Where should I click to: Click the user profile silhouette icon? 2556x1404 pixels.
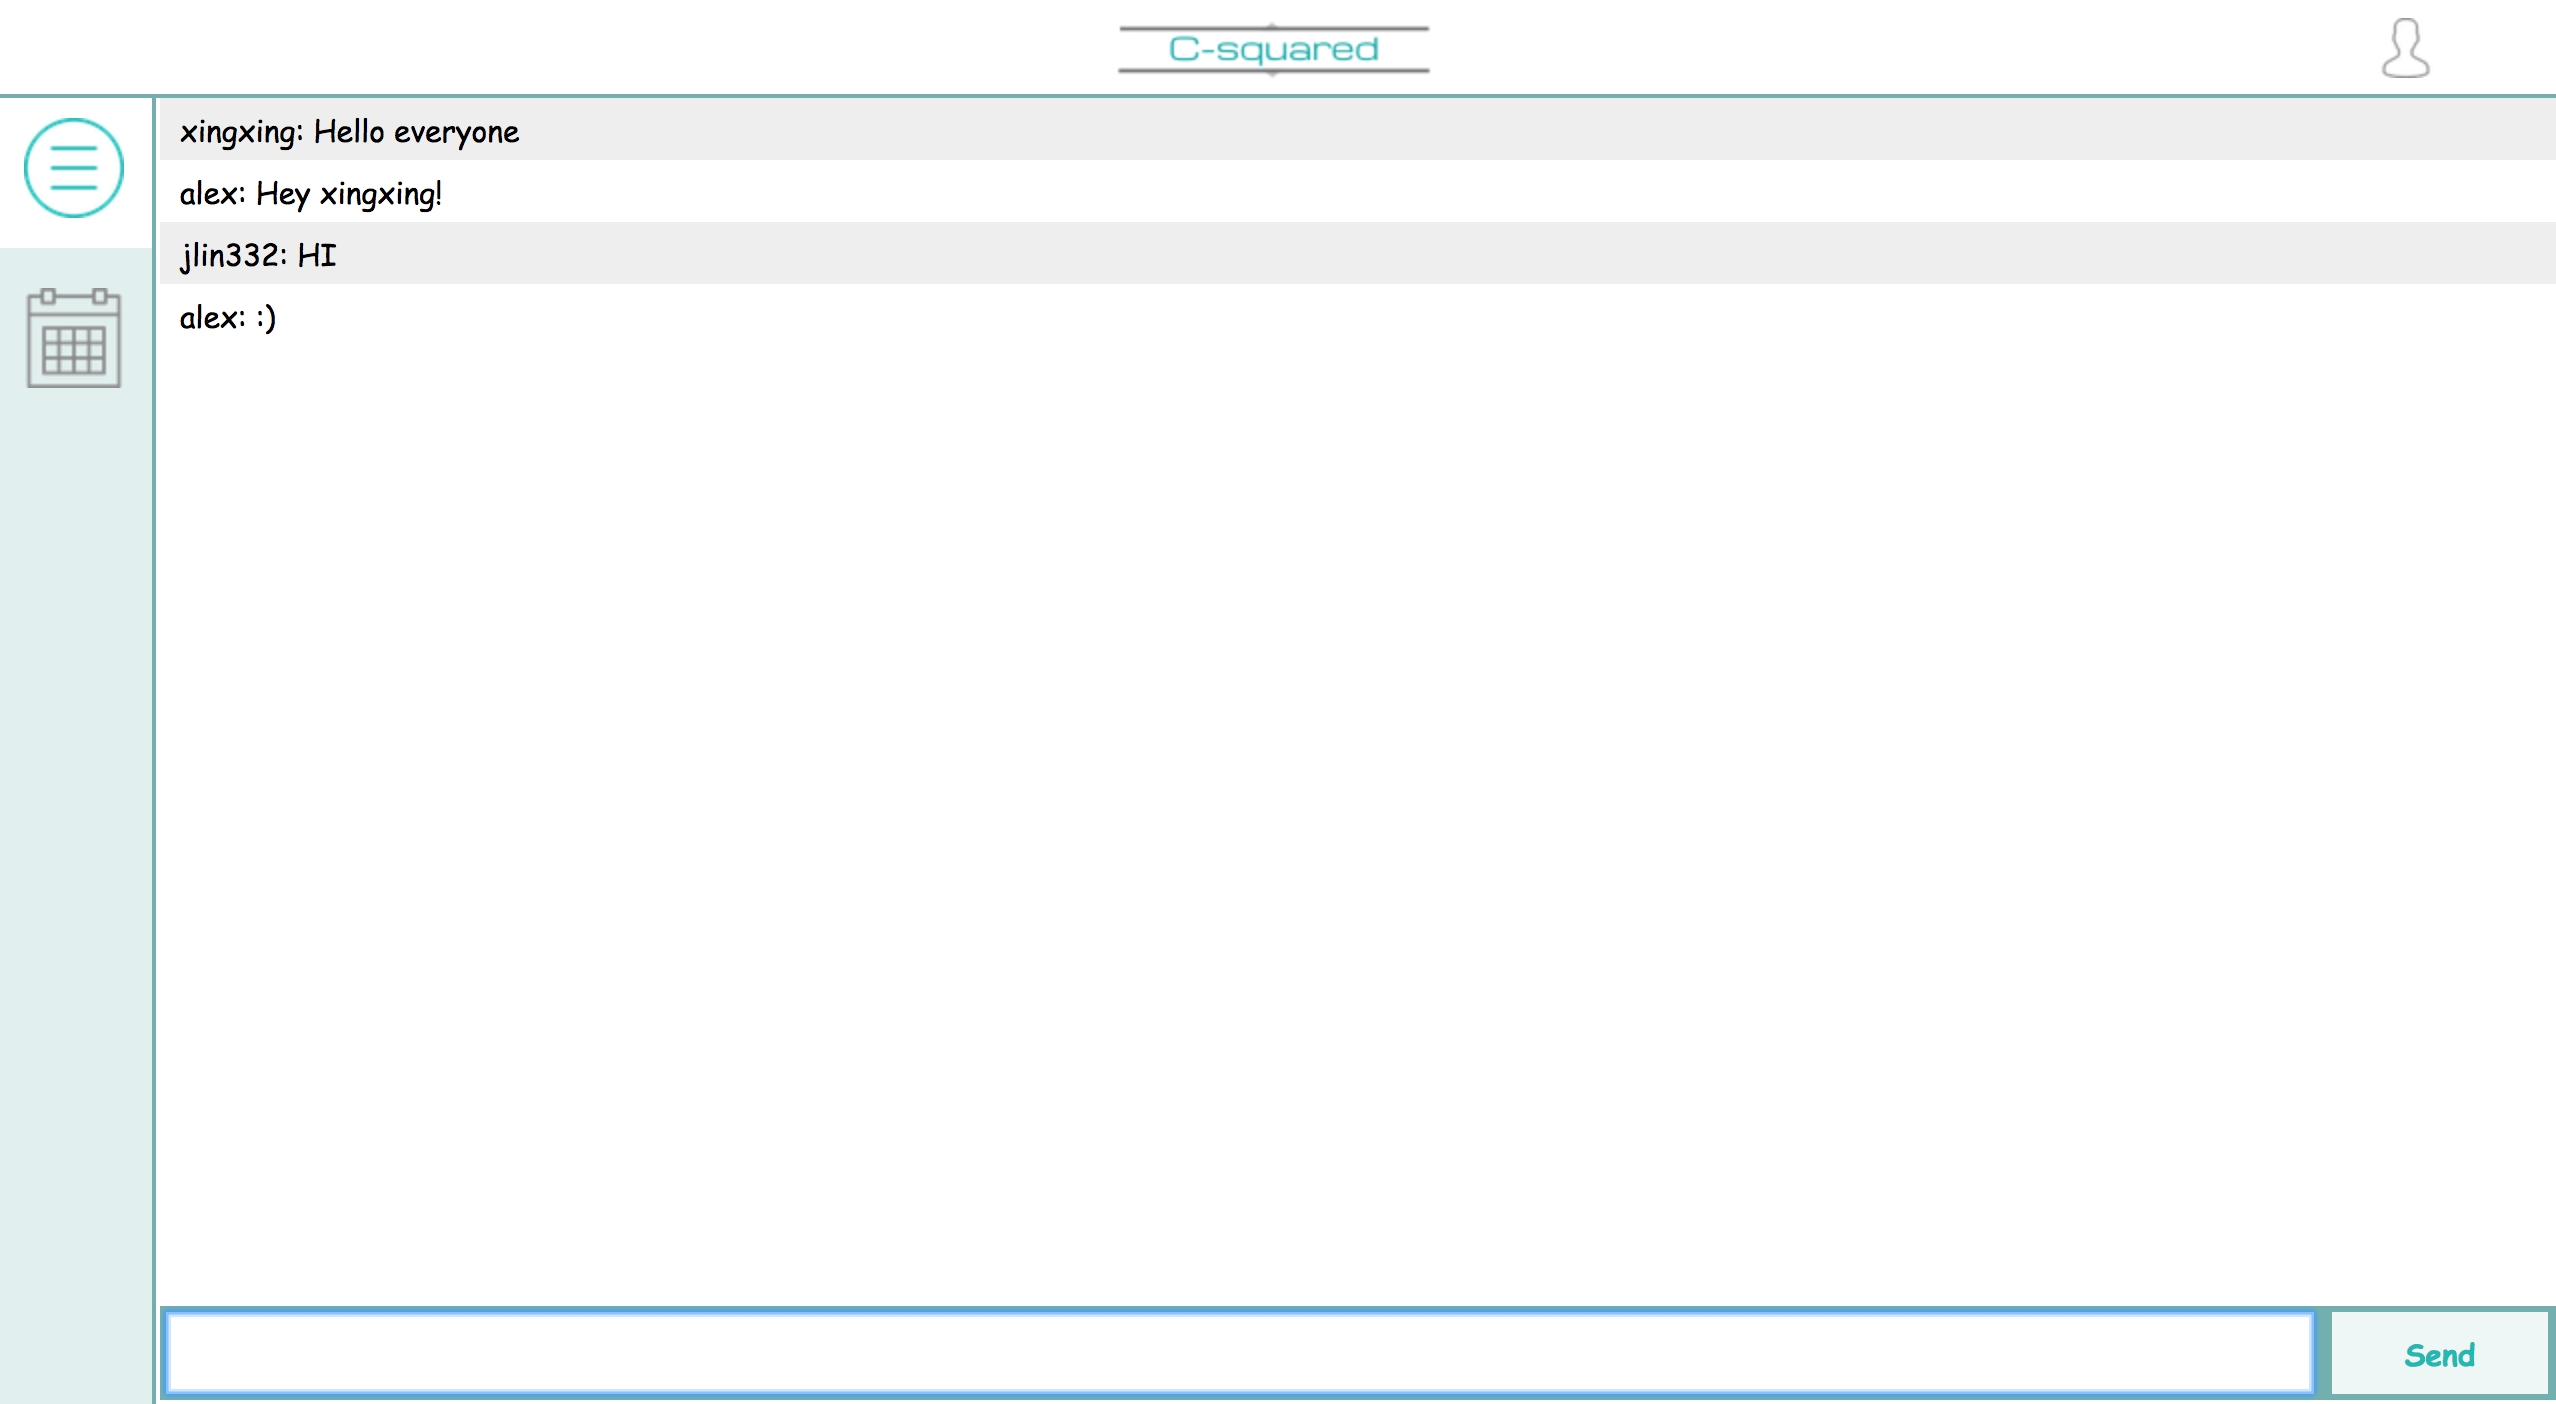point(2405,48)
